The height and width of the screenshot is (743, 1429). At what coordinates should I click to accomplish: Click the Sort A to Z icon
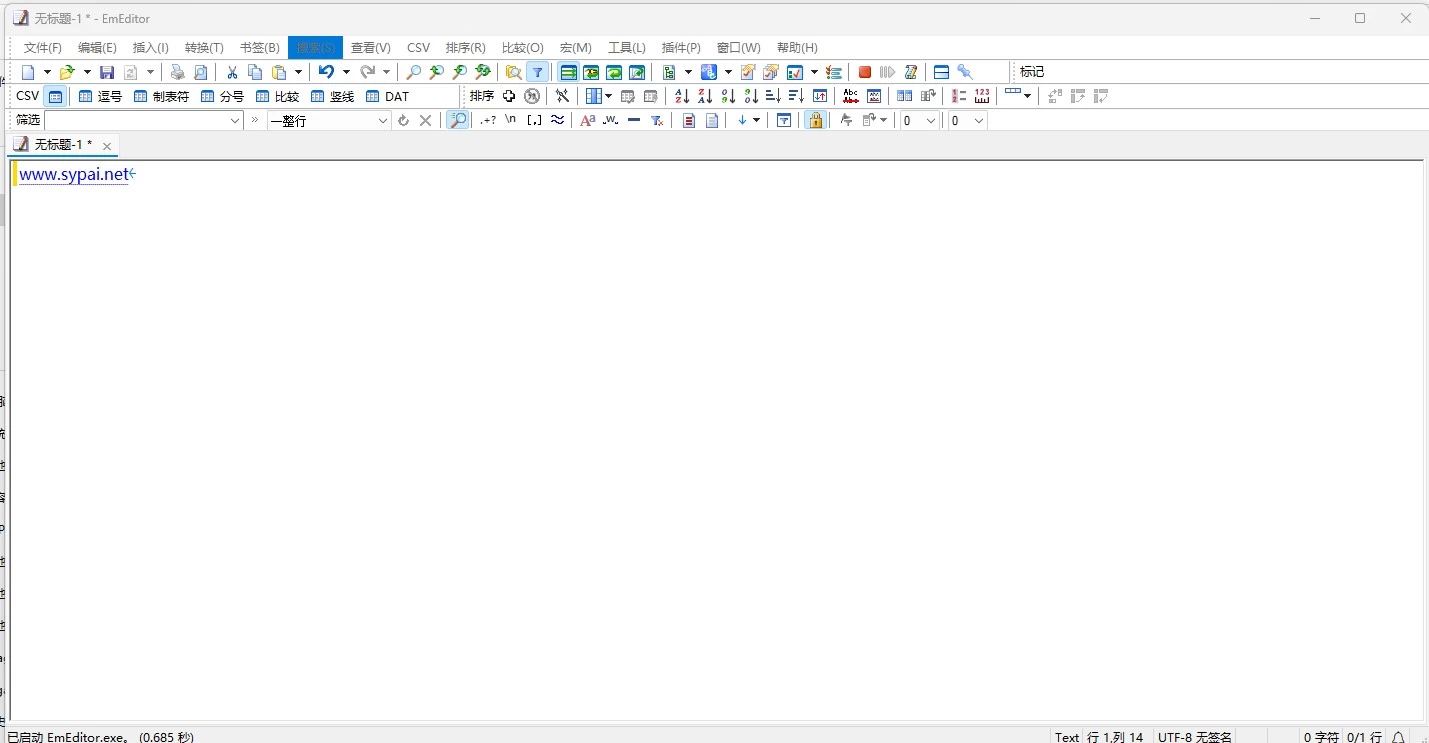click(682, 96)
